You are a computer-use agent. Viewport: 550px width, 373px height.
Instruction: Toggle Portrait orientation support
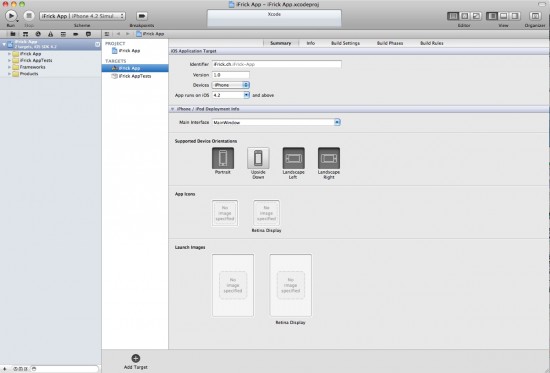point(223,158)
